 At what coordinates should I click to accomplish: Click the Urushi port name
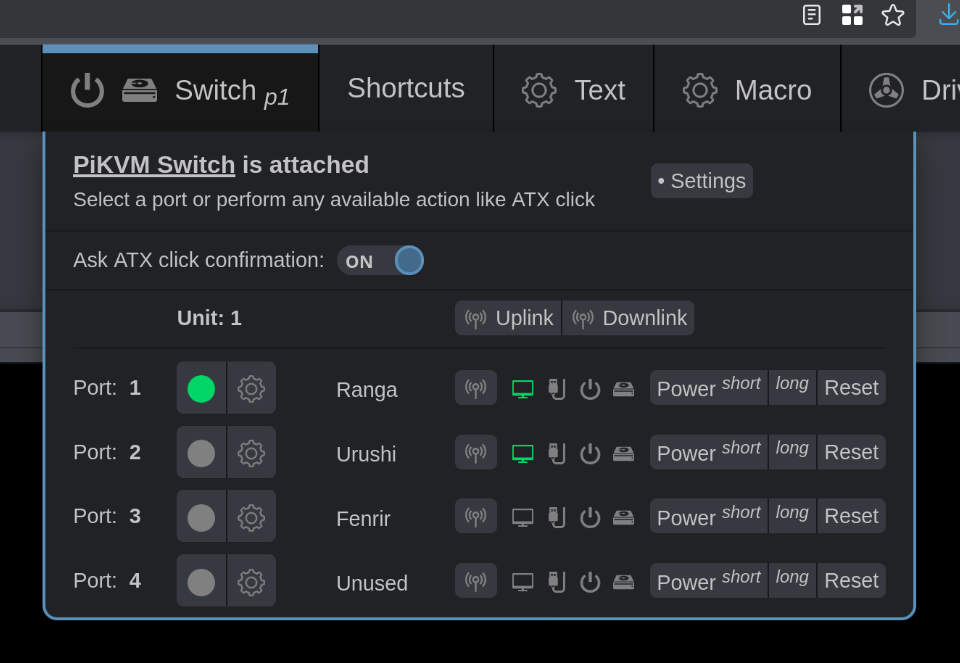coord(366,454)
